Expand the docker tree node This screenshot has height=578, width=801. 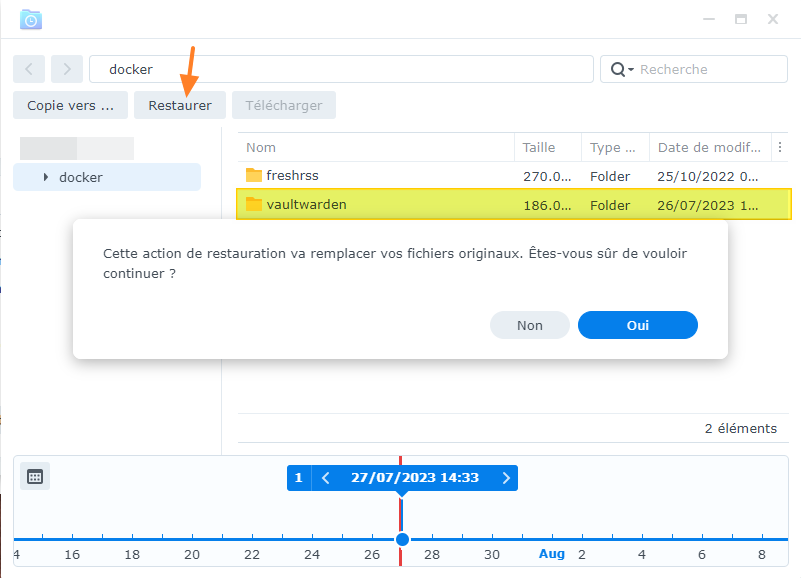[x=46, y=177]
